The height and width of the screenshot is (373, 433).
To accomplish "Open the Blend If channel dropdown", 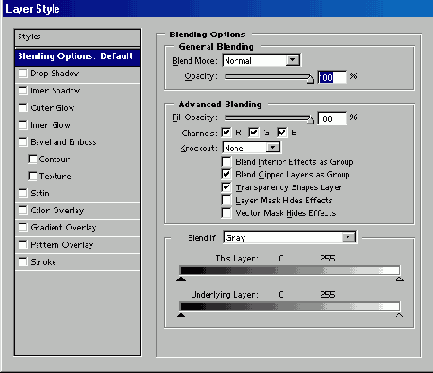I will click(x=290, y=237).
